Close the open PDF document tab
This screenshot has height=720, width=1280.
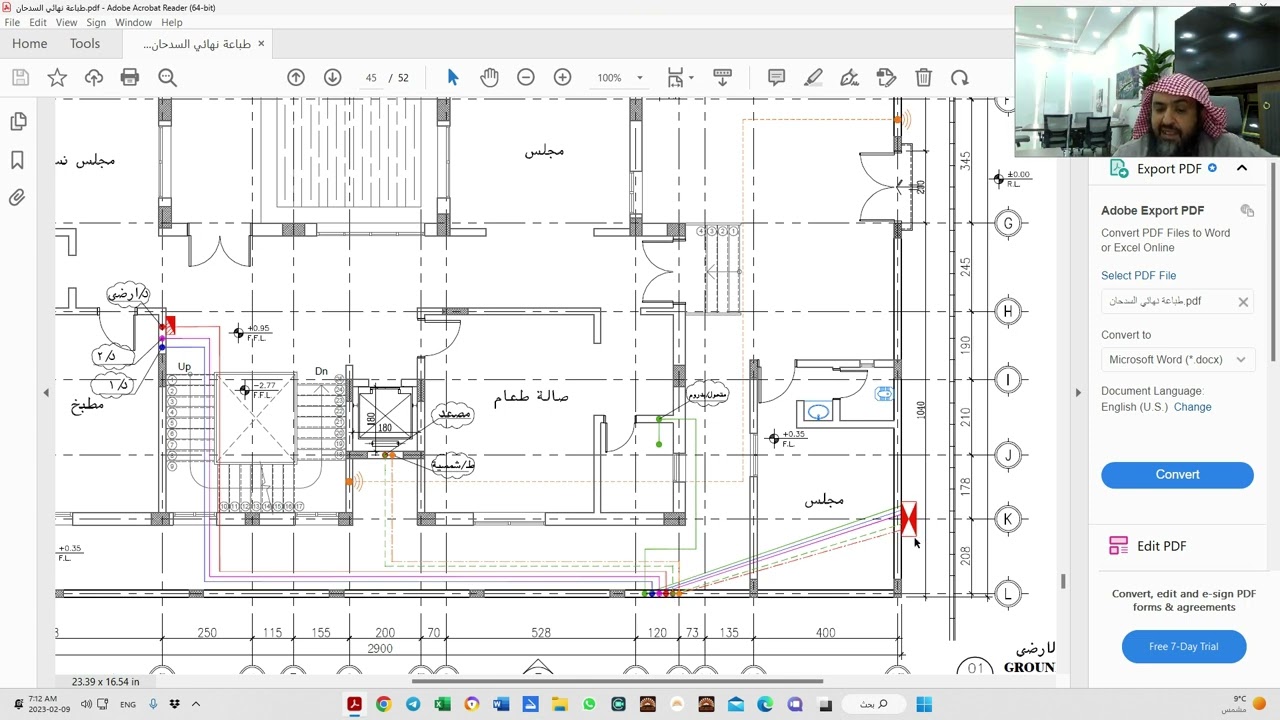(261, 44)
